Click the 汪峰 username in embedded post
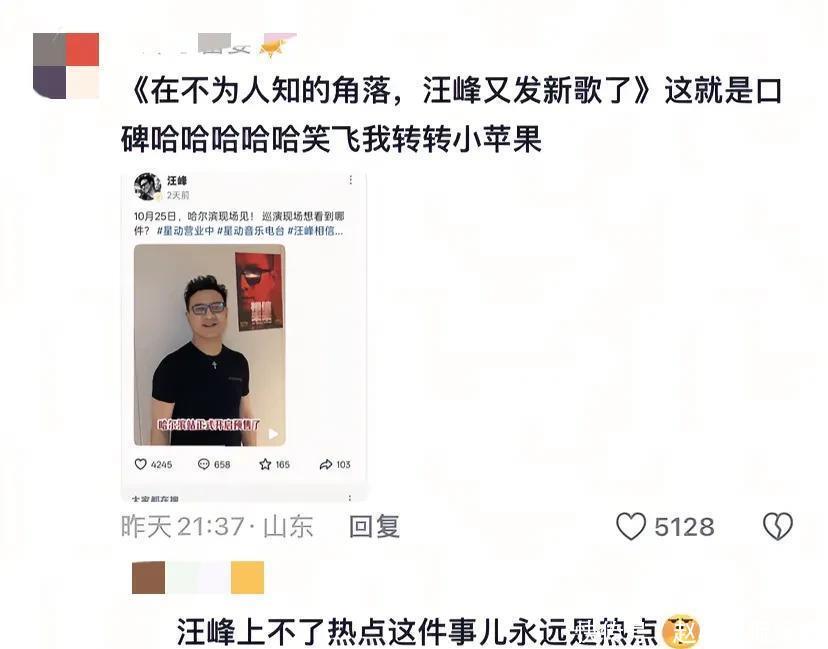This screenshot has height=649, width=828. [177, 181]
